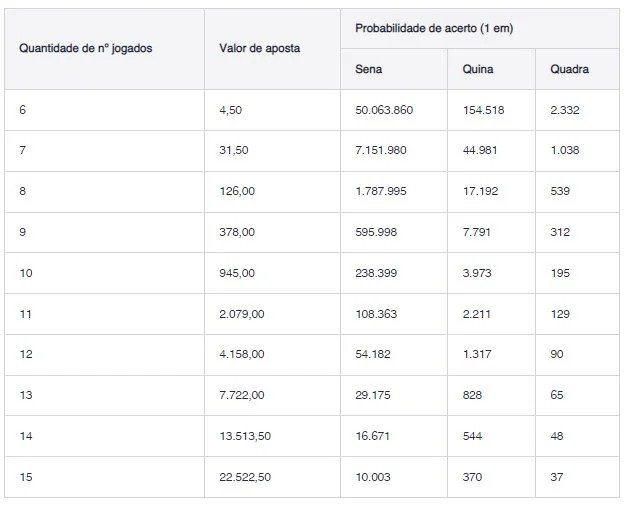Select the "Quina" sub-header cell

(x=478, y=70)
